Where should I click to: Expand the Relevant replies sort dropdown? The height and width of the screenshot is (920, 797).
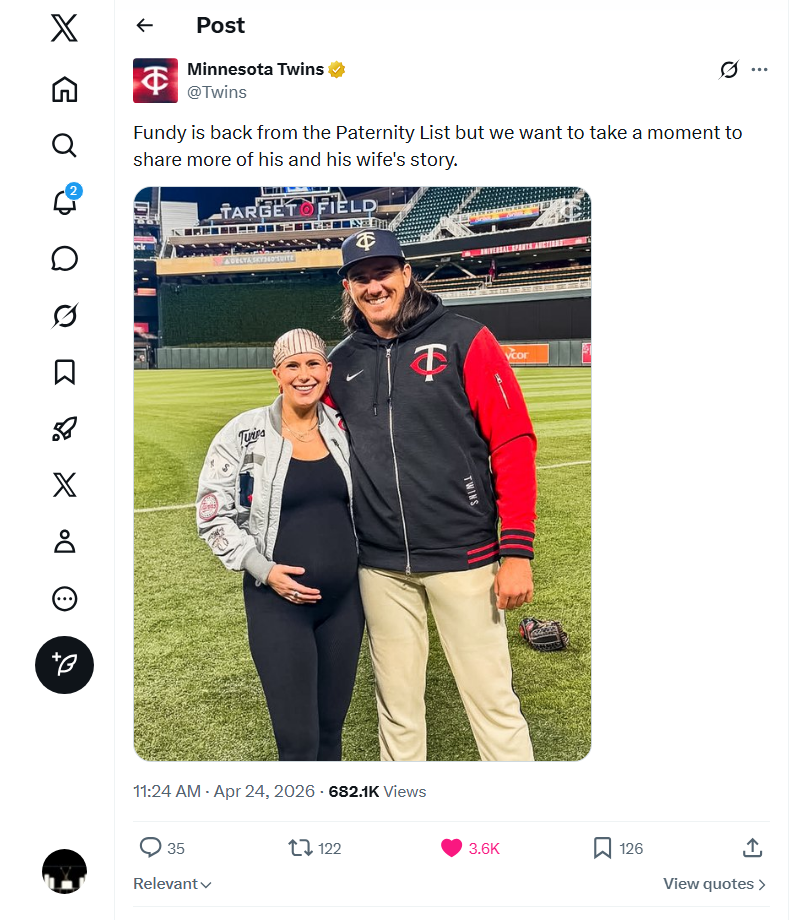pyautogui.click(x=172, y=884)
